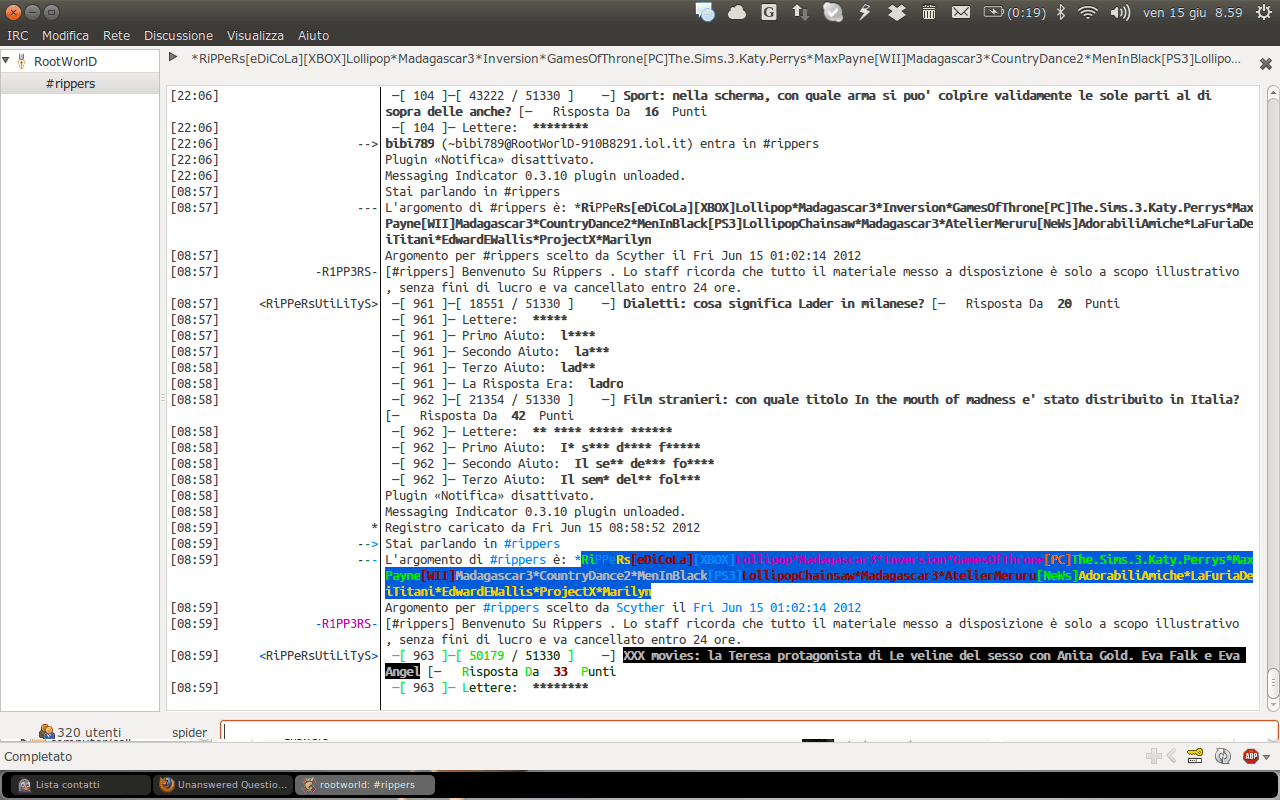Open the mail envelope indicator
The height and width of the screenshot is (800, 1280).
[x=960, y=12]
